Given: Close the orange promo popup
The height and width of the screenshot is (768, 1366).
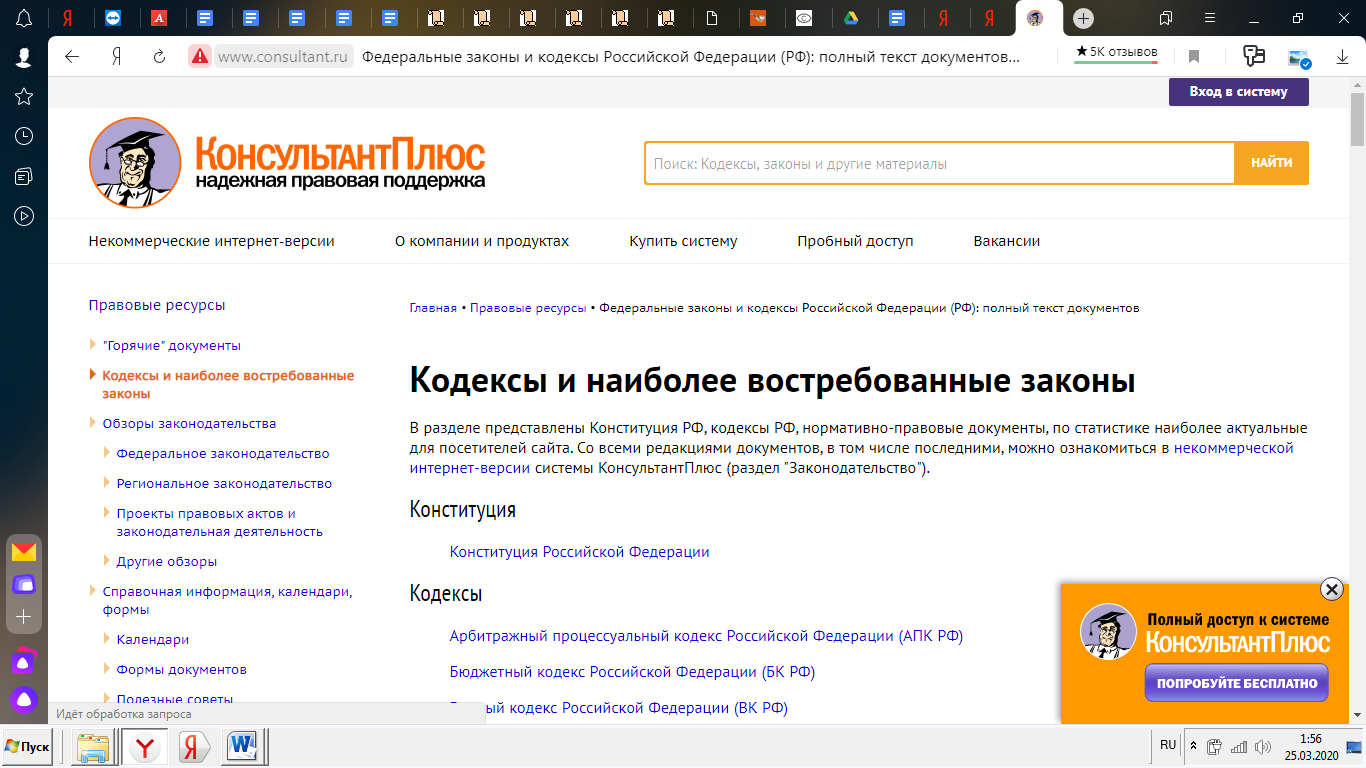Looking at the screenshot, I should tap(1331, 589).
